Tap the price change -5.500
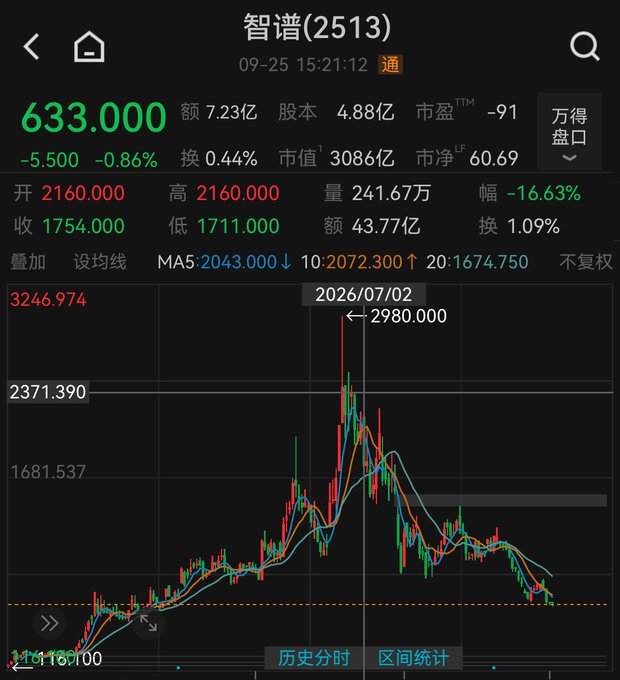This screenshot has height=680, width=620. (49, 160)
